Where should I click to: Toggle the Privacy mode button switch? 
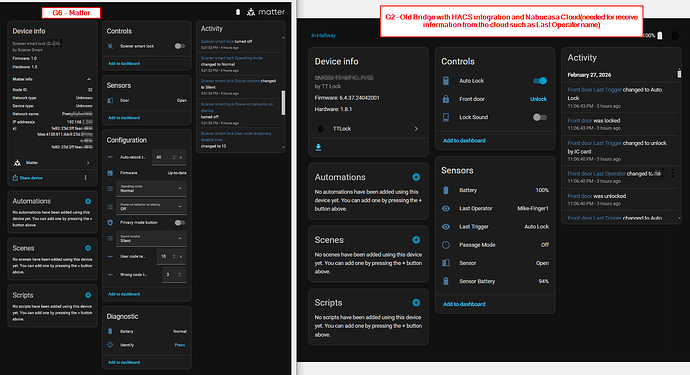[x=180, y=223]
